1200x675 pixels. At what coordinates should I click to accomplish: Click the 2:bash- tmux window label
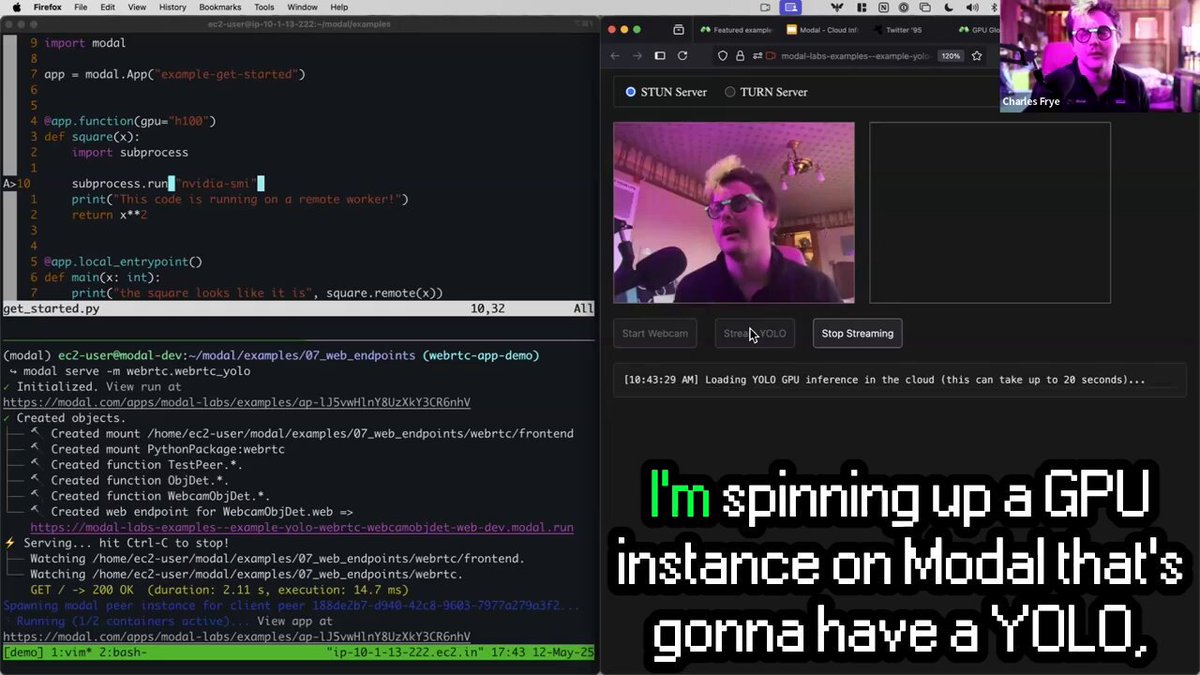tap(122, 652)
